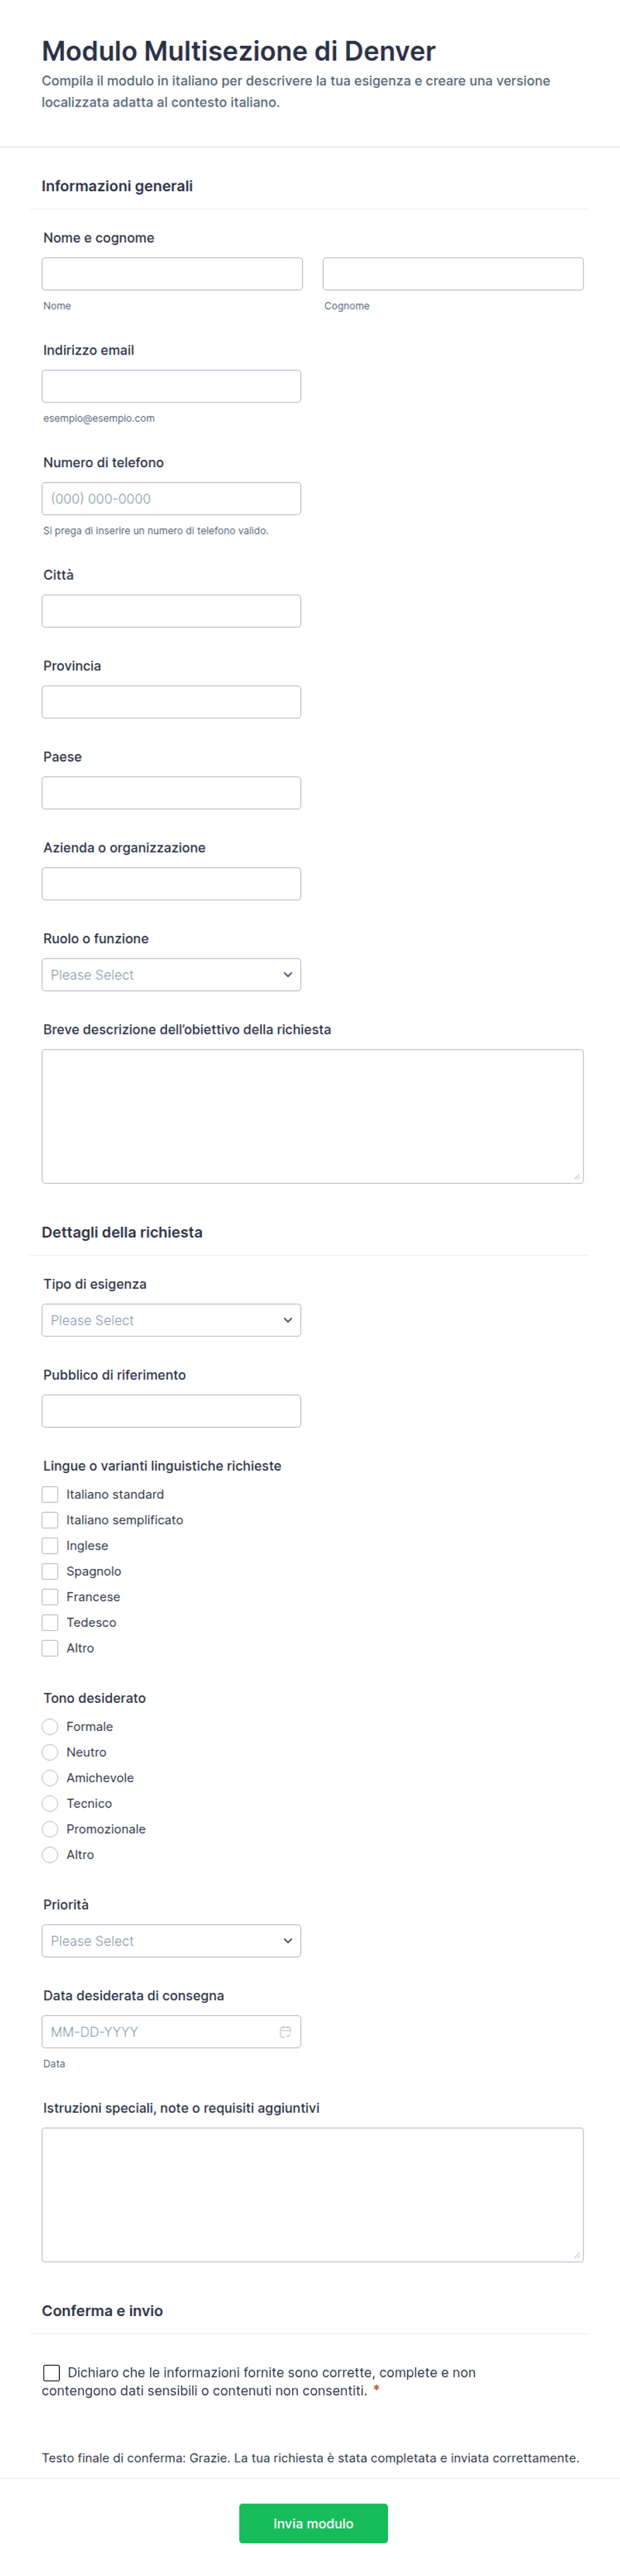Expand the Tipo di esigenza dropdown

pos(171,1320)
